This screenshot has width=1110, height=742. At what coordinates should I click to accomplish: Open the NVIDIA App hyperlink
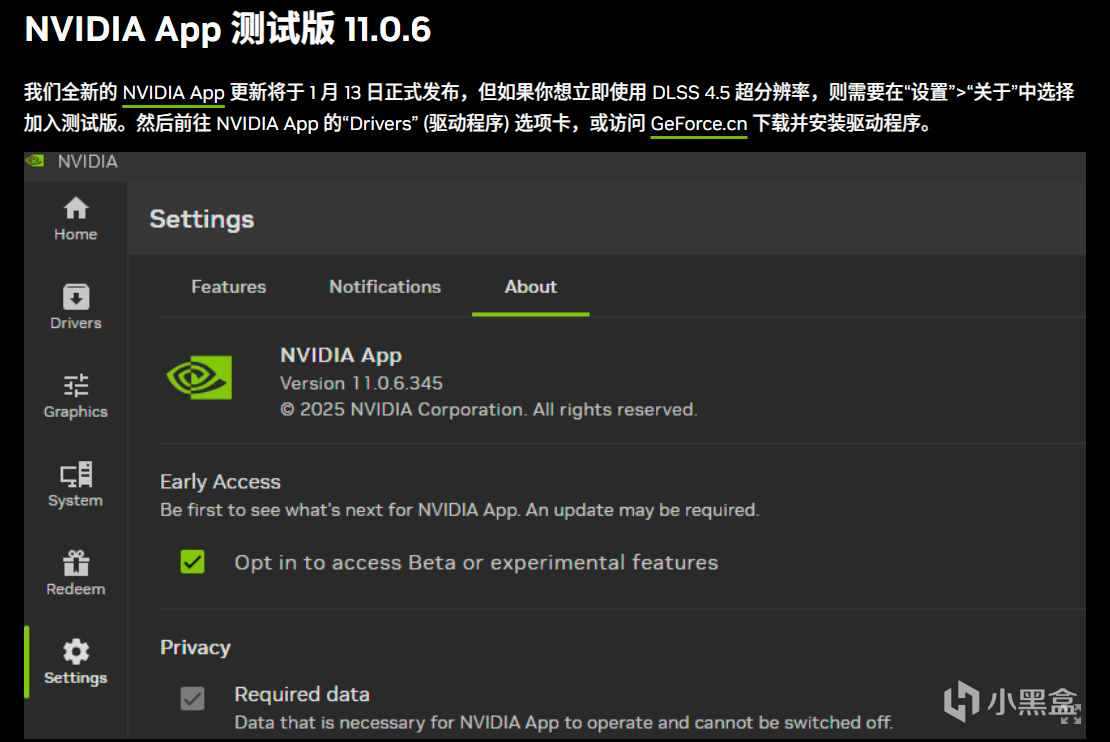(x=174, y=93)
